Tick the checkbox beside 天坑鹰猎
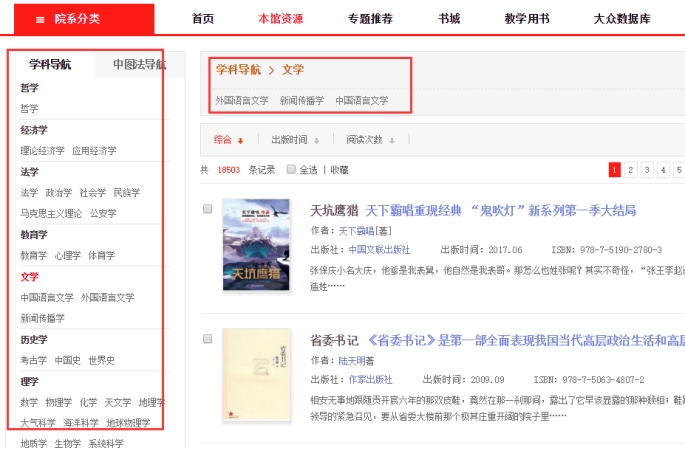This screenshot has height=449, width=685. pos(207,209)
